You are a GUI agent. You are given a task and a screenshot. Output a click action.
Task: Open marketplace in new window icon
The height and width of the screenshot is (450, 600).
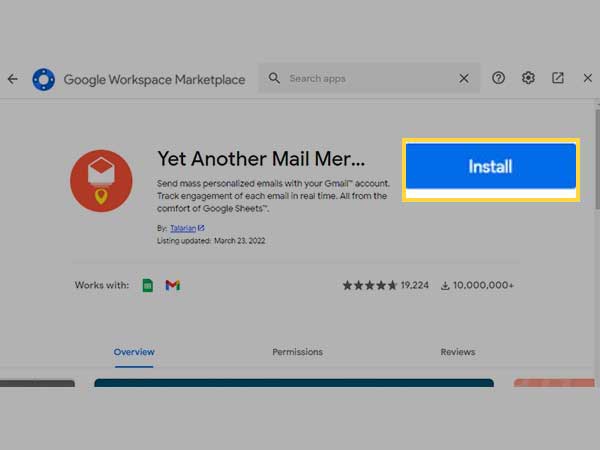click(558, 78)
